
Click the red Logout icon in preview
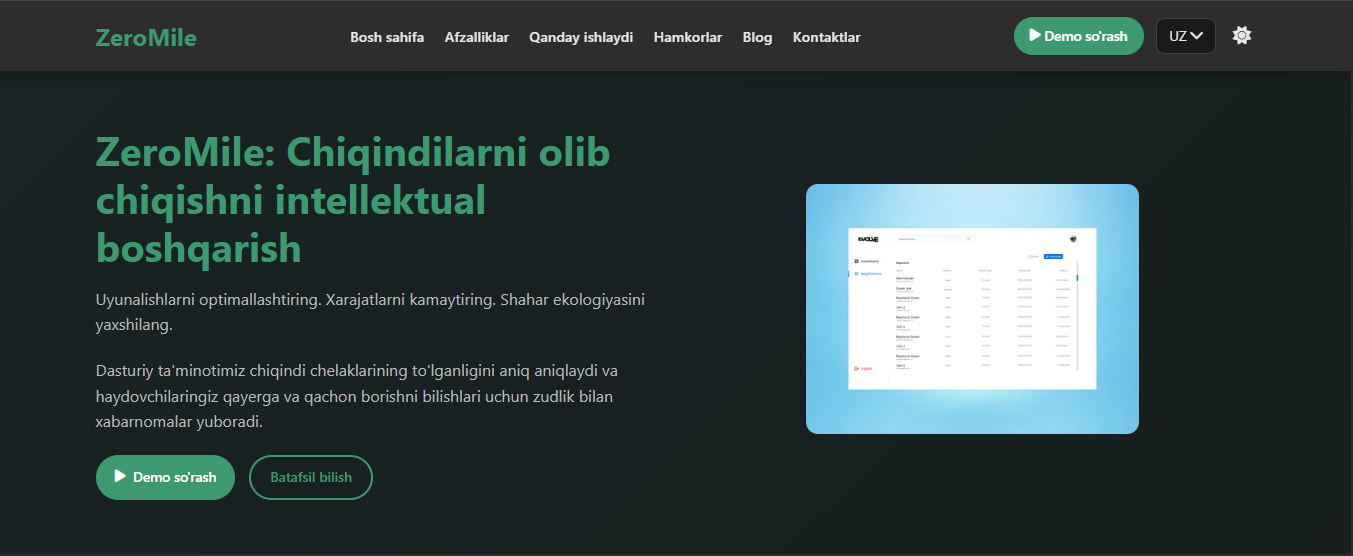[x=856, y=368]
